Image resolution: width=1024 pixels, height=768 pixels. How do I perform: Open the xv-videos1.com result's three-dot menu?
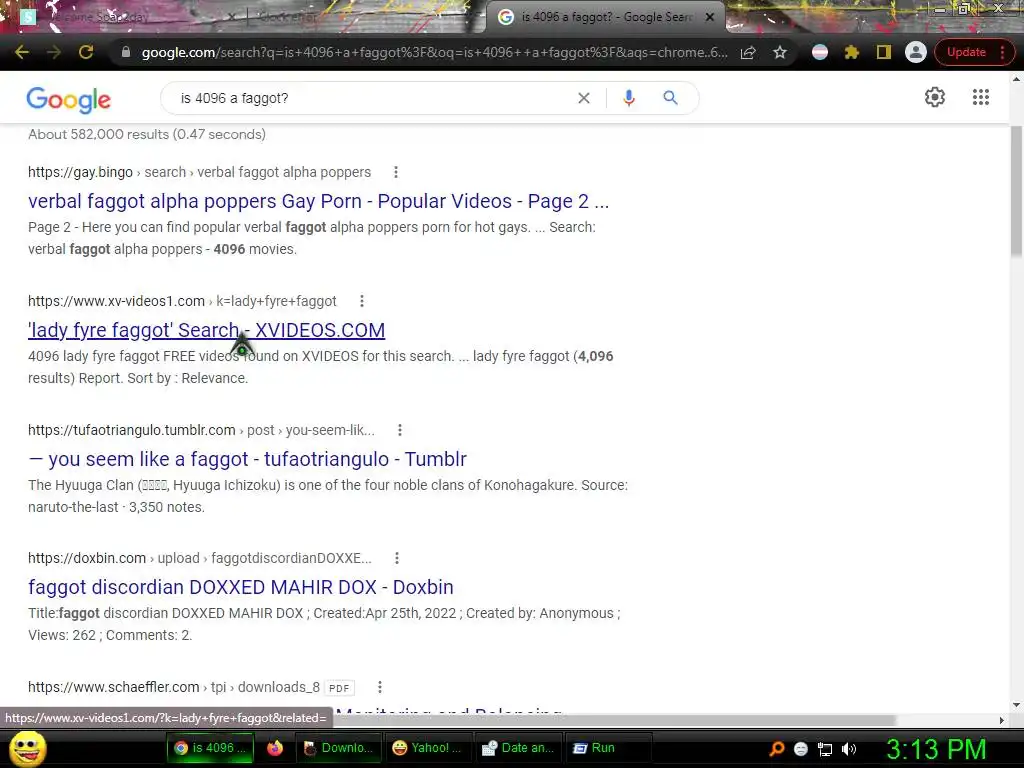pos(362,300)
